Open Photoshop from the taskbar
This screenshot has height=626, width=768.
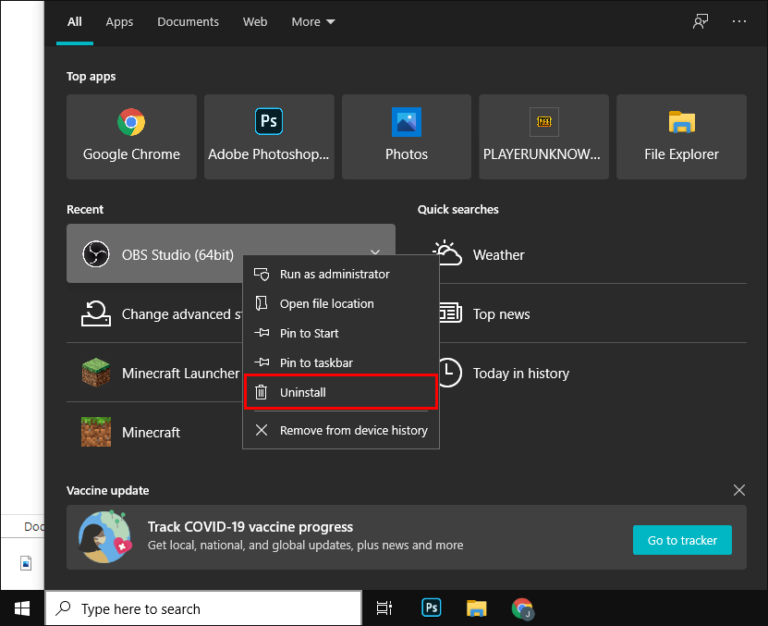tap(431, 608)
